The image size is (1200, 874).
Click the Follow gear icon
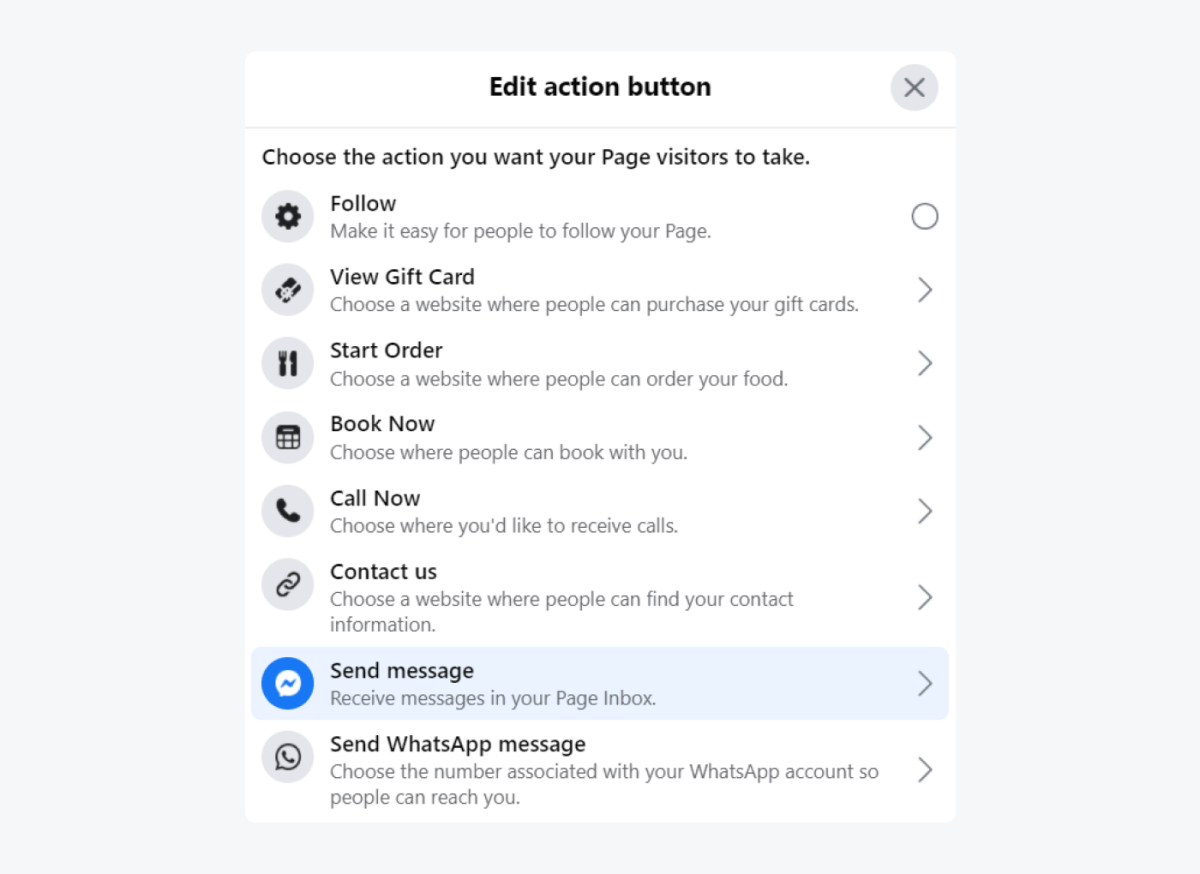[x=287, y=216]
